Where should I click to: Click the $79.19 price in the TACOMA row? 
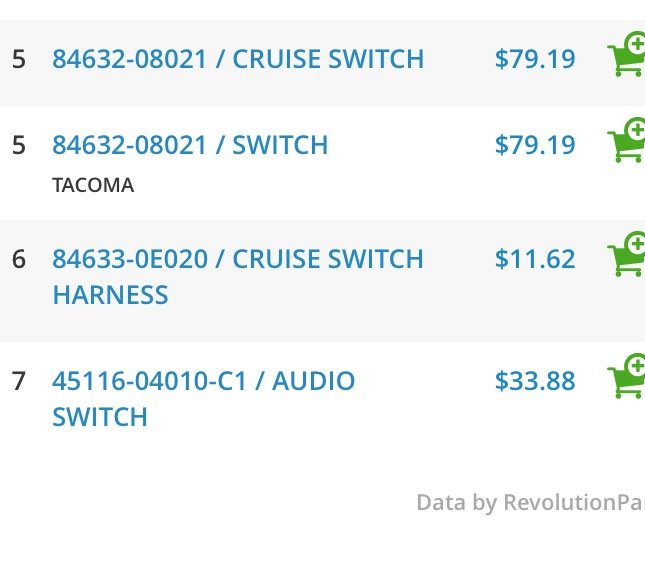pos(535,145)
